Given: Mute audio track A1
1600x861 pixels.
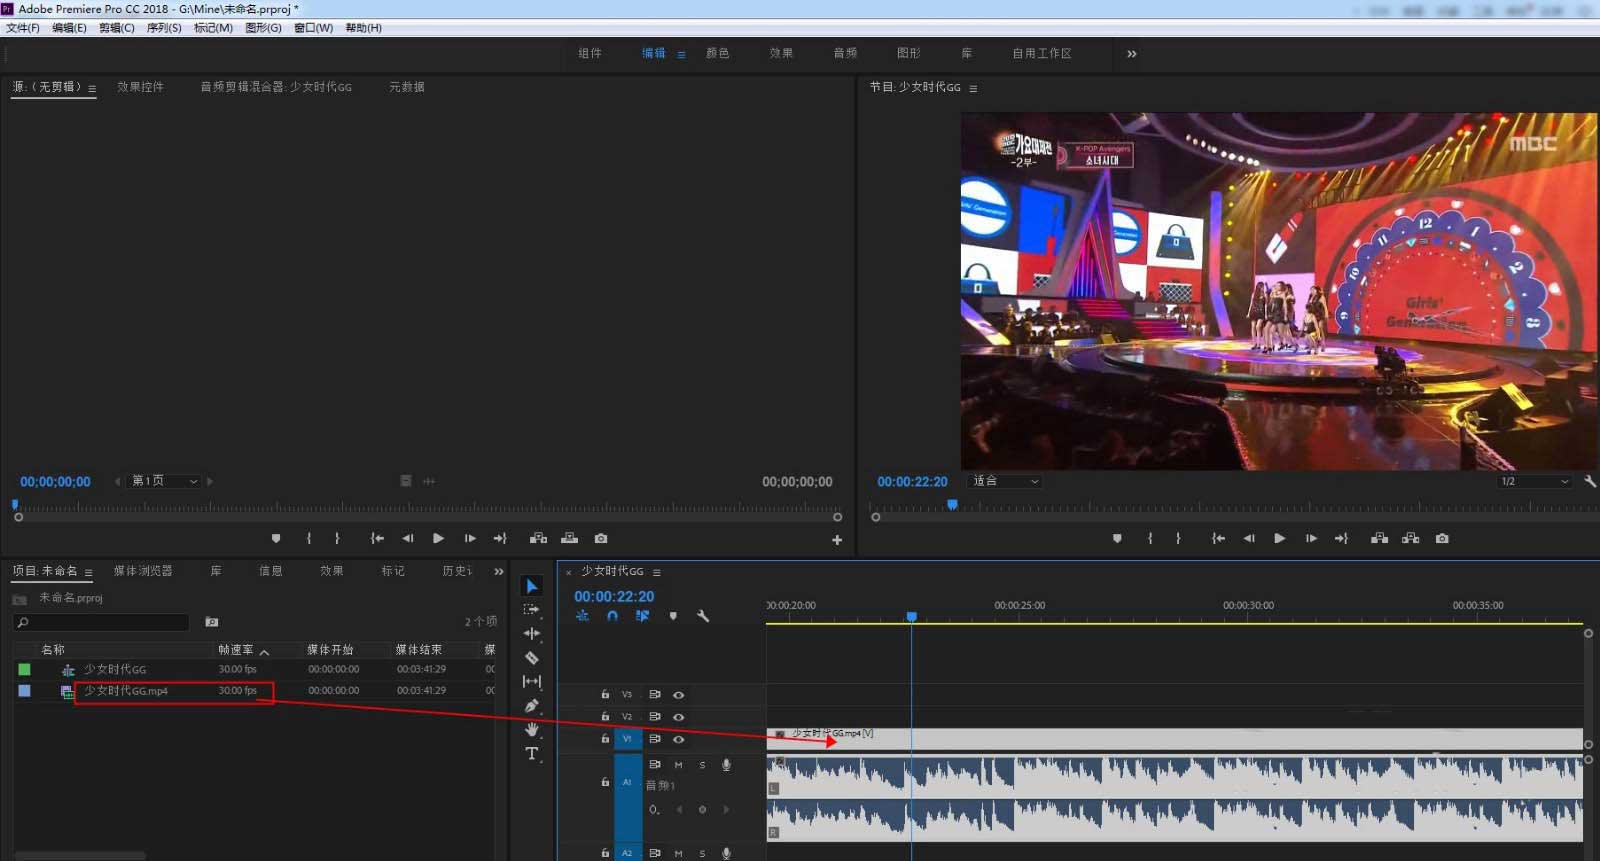Looking at the screenshot, I should pos(678,765).
